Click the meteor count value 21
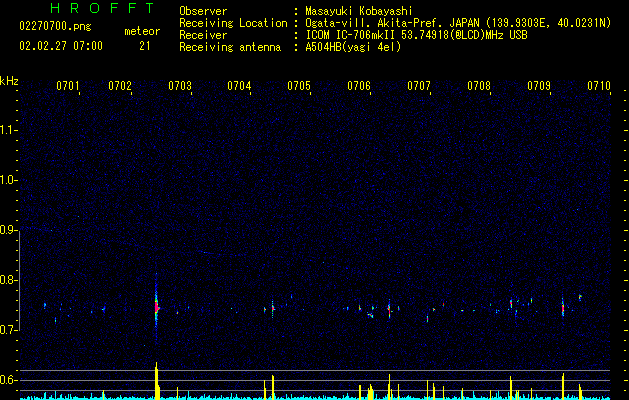 click(145, 46)
